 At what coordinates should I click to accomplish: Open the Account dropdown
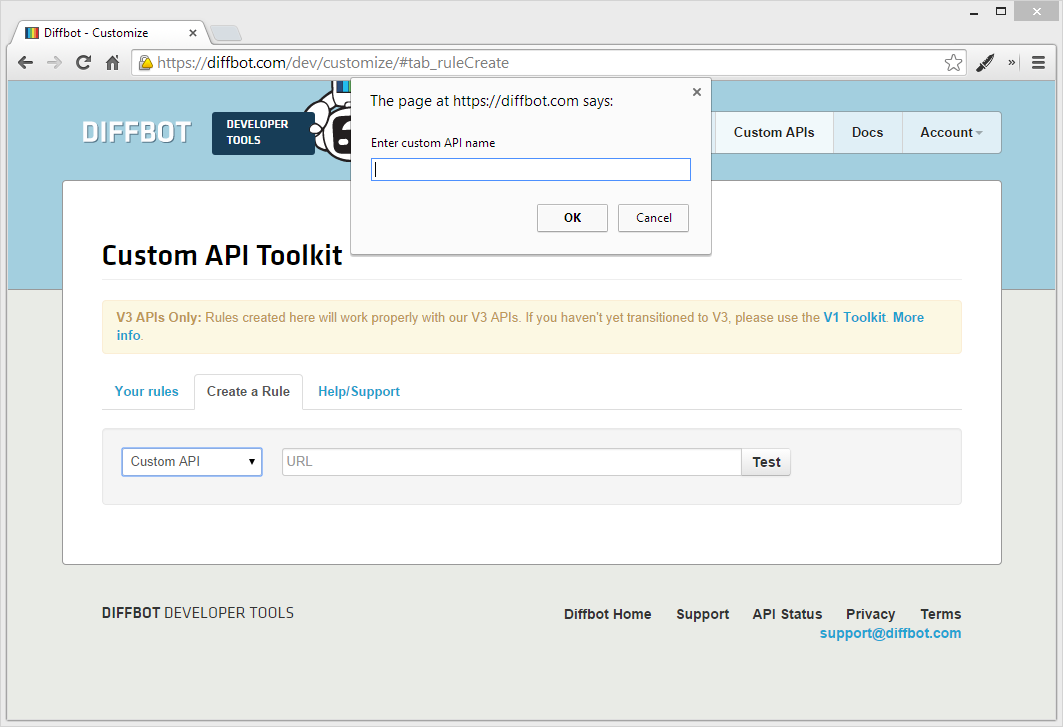point(950,132)
